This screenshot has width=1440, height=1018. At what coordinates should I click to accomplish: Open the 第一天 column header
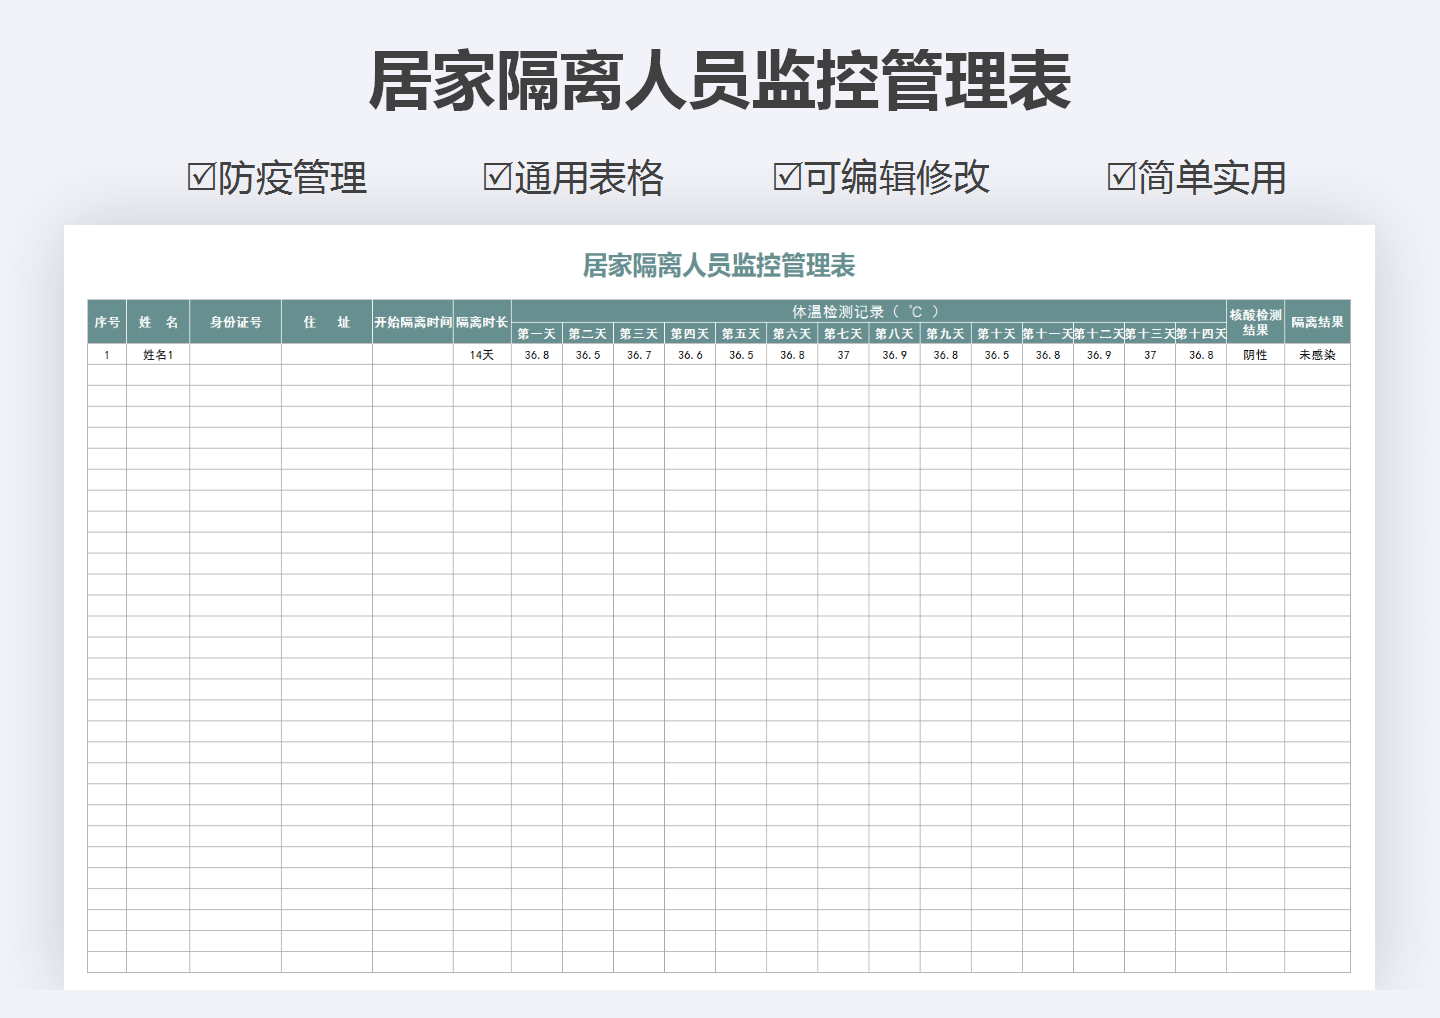(x=536, y=332)
